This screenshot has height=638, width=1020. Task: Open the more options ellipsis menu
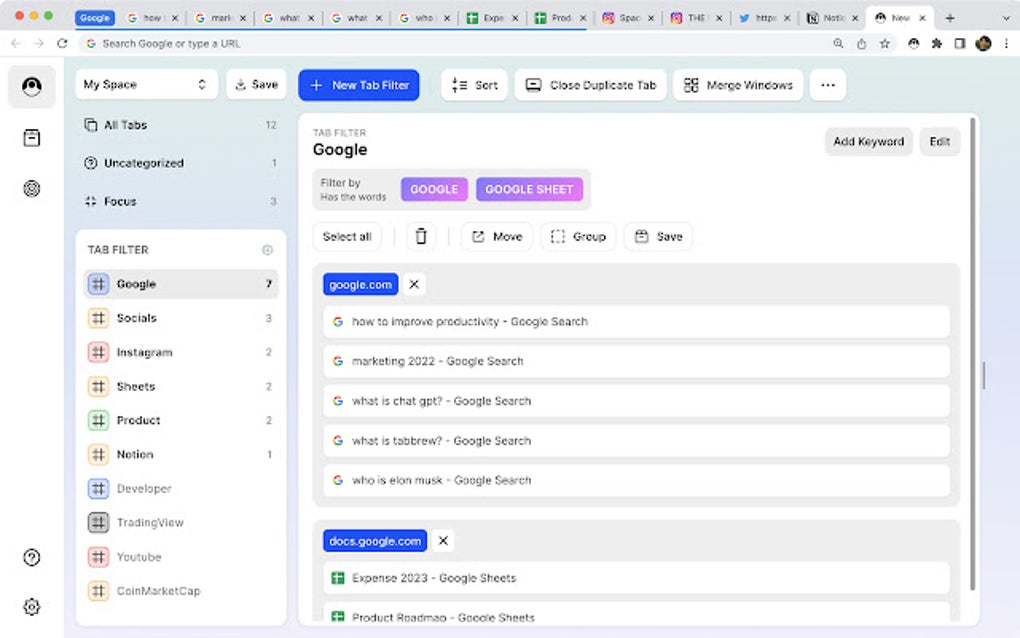(x=827, y=85)
